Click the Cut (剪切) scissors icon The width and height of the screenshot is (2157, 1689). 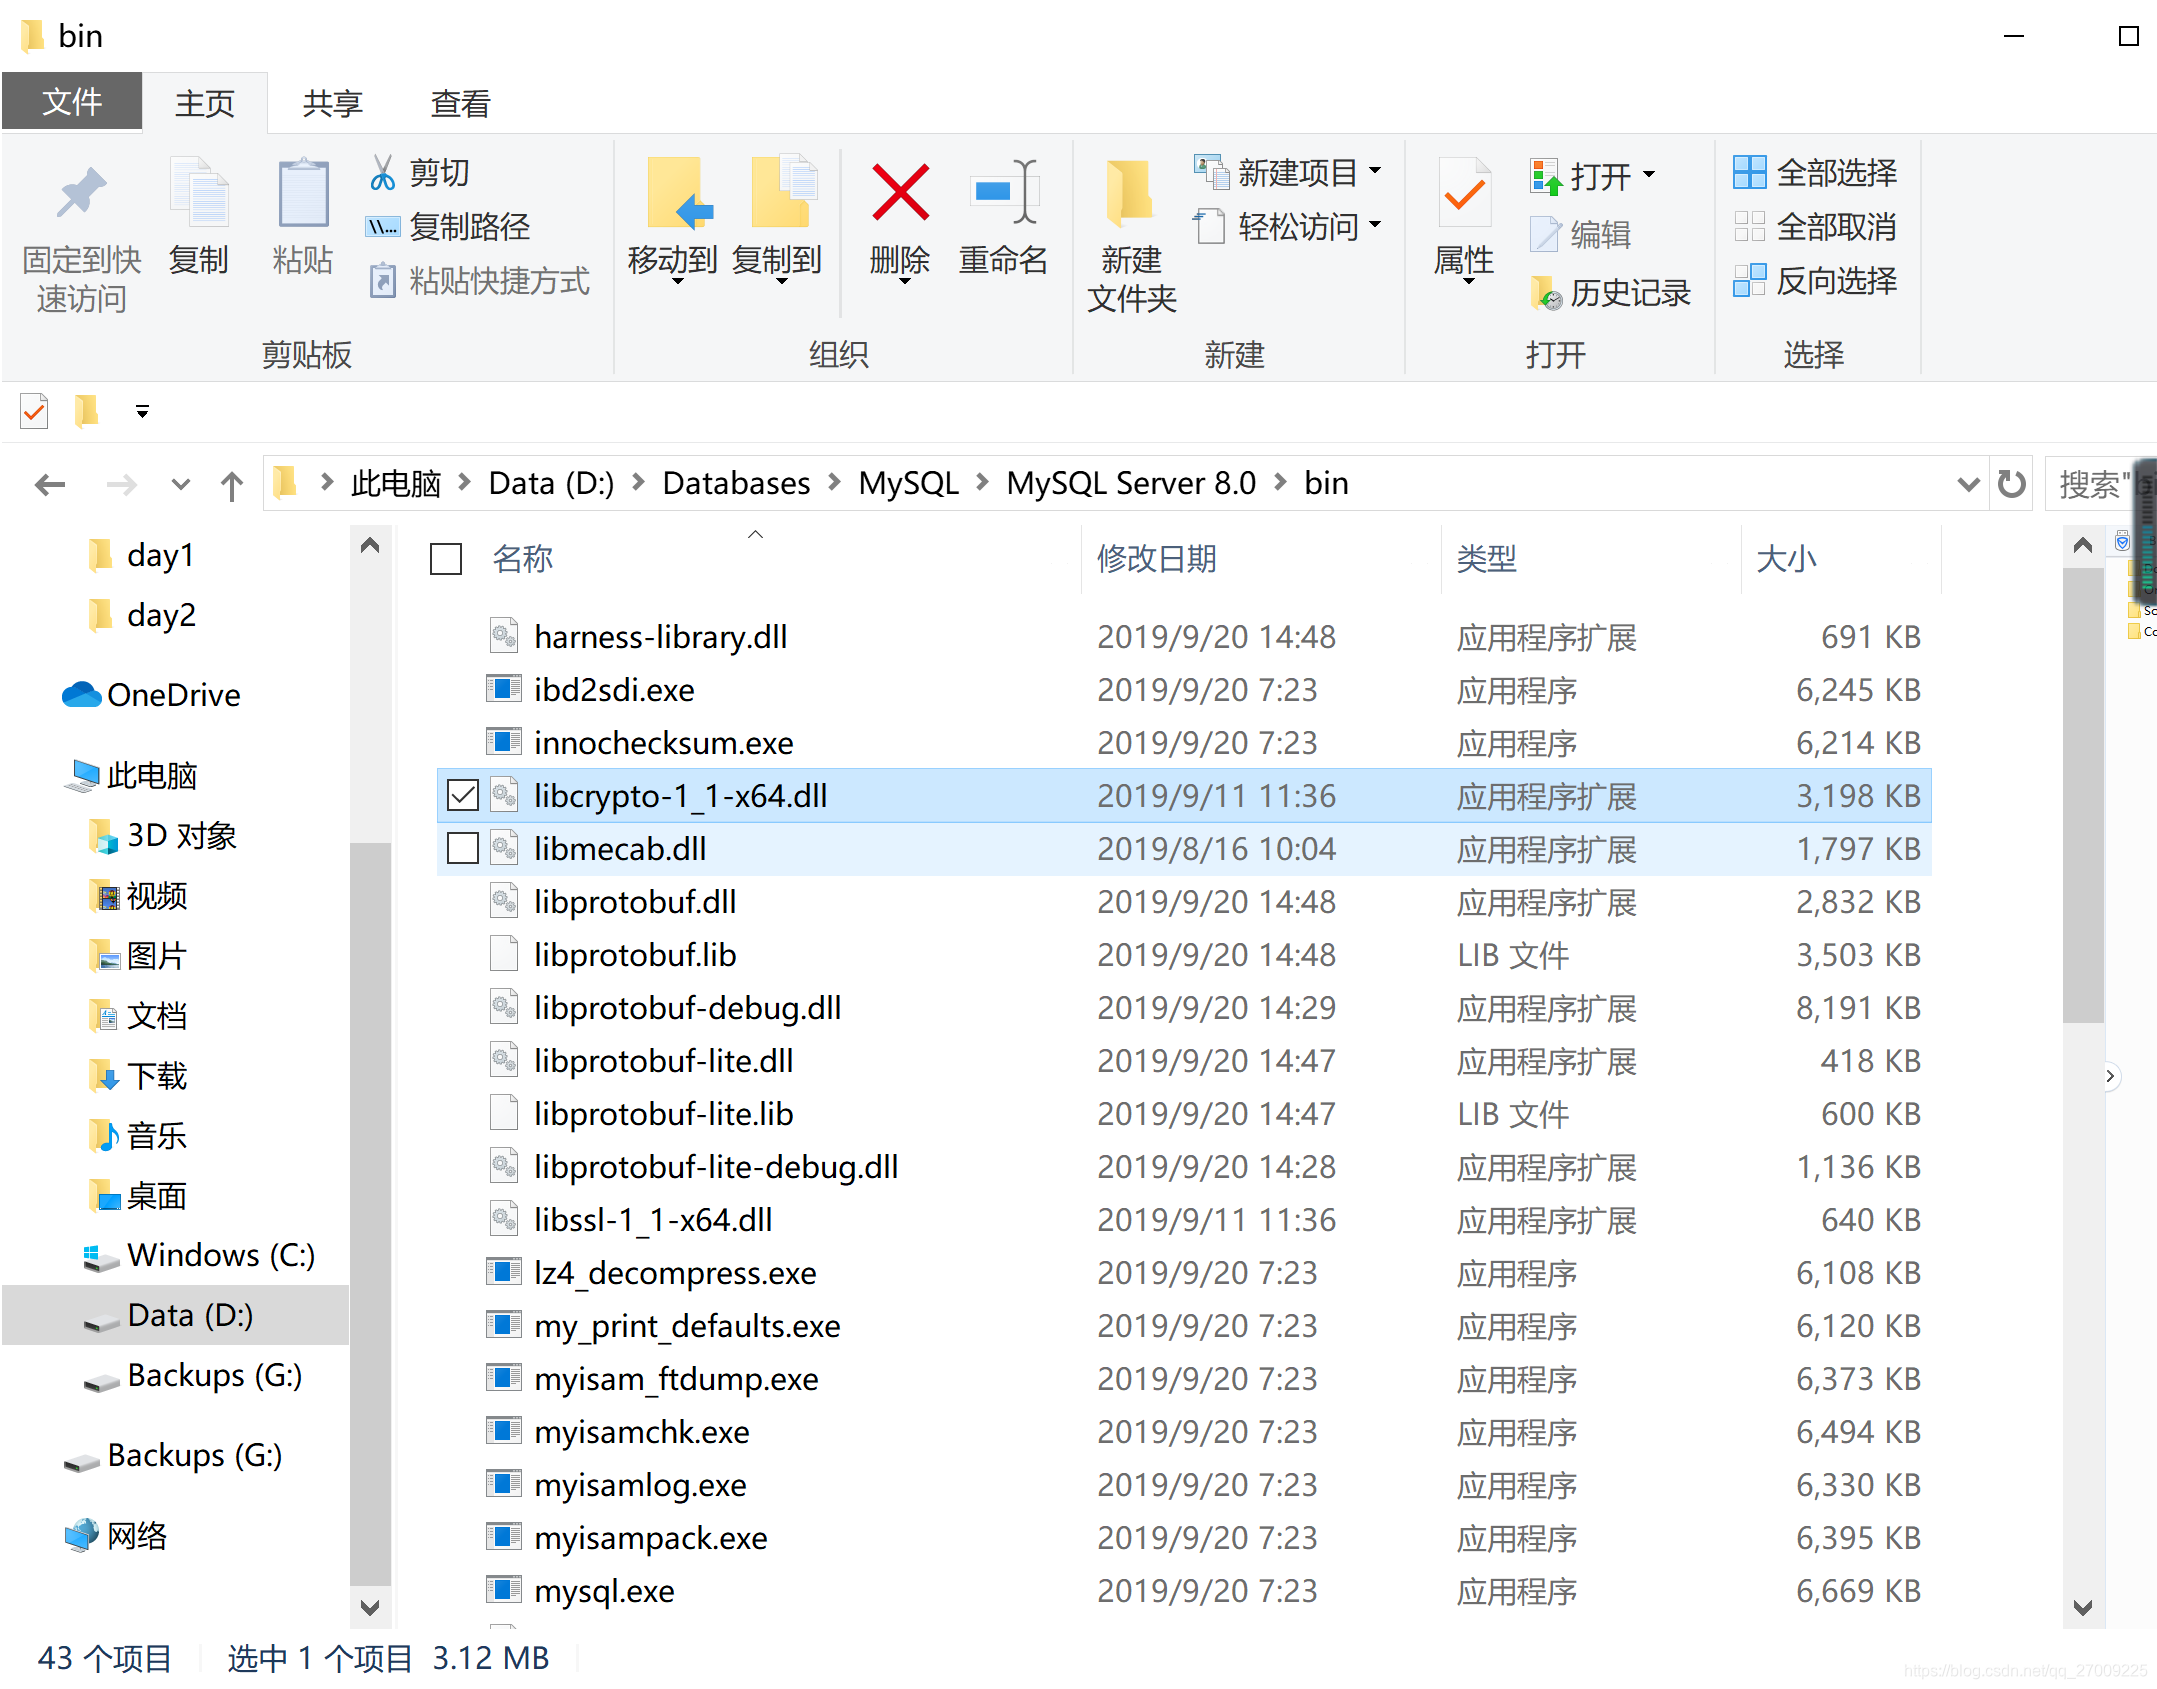[382, 173]
